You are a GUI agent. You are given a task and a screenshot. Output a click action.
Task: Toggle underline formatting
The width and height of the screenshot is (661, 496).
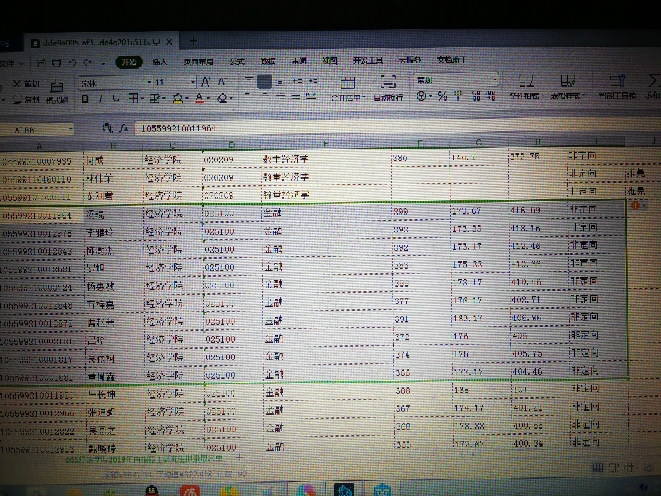coord(115,99)
